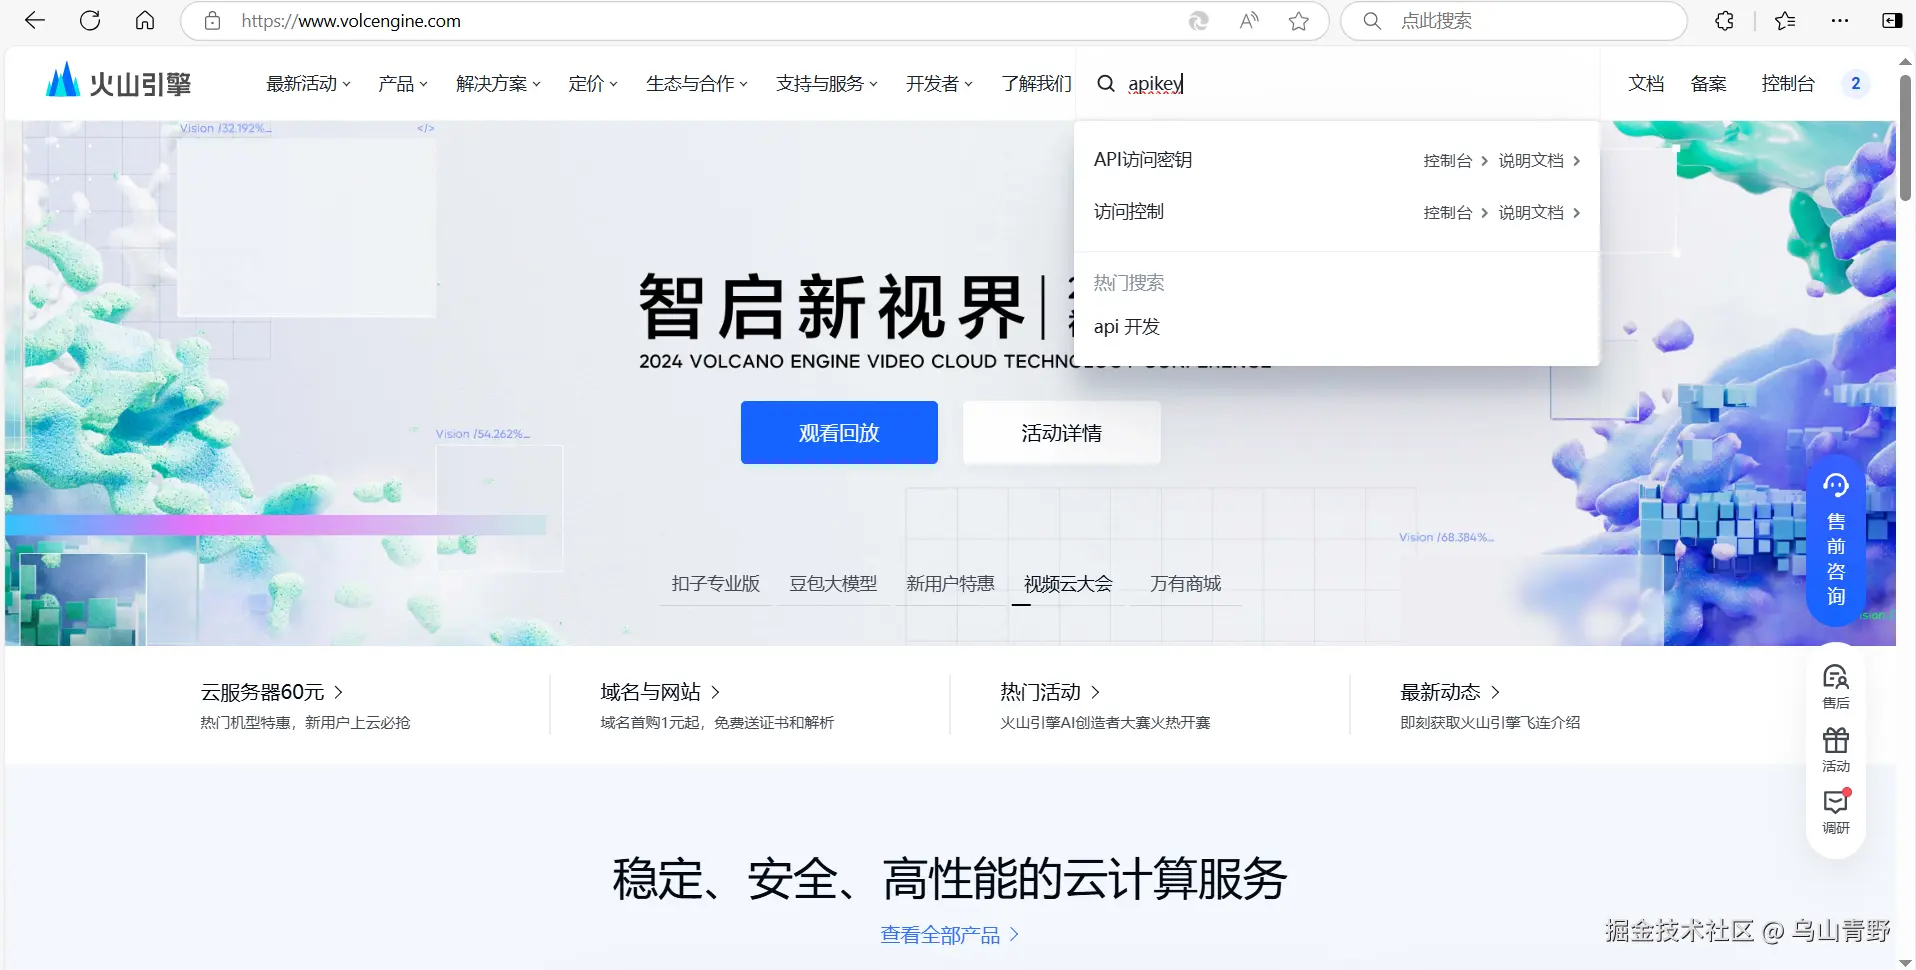Open the browser extensions puzzle icon

1724,21
